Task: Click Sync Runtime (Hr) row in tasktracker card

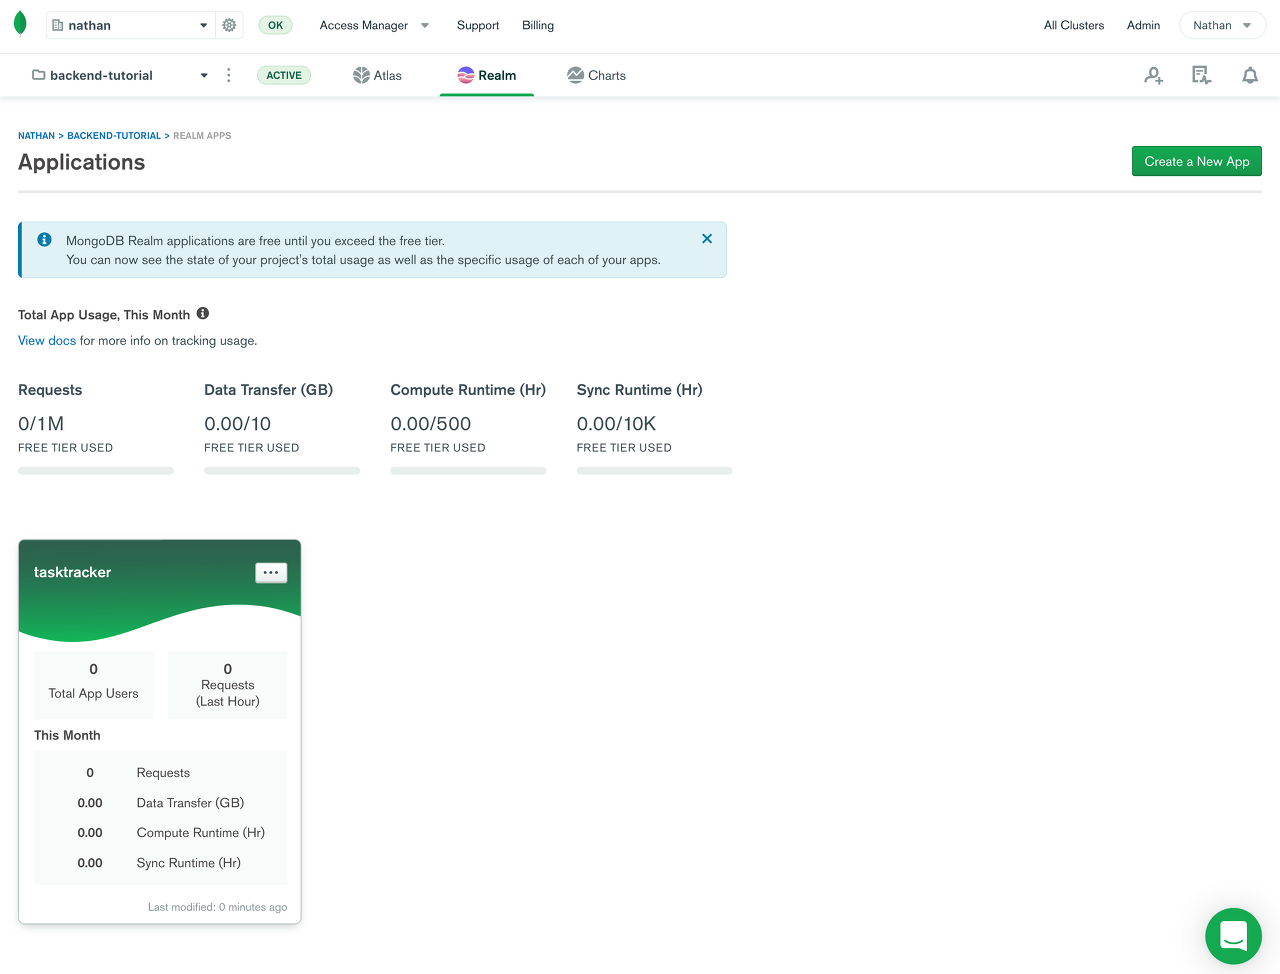Action: (x=160, y=863)
